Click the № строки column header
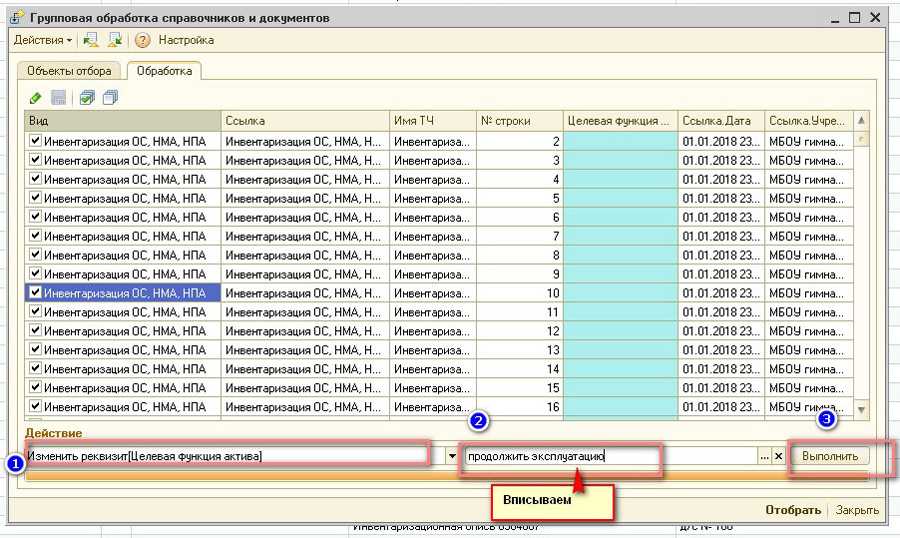The height and width of the screenshot is (538, 900). (x=519, y=121)
